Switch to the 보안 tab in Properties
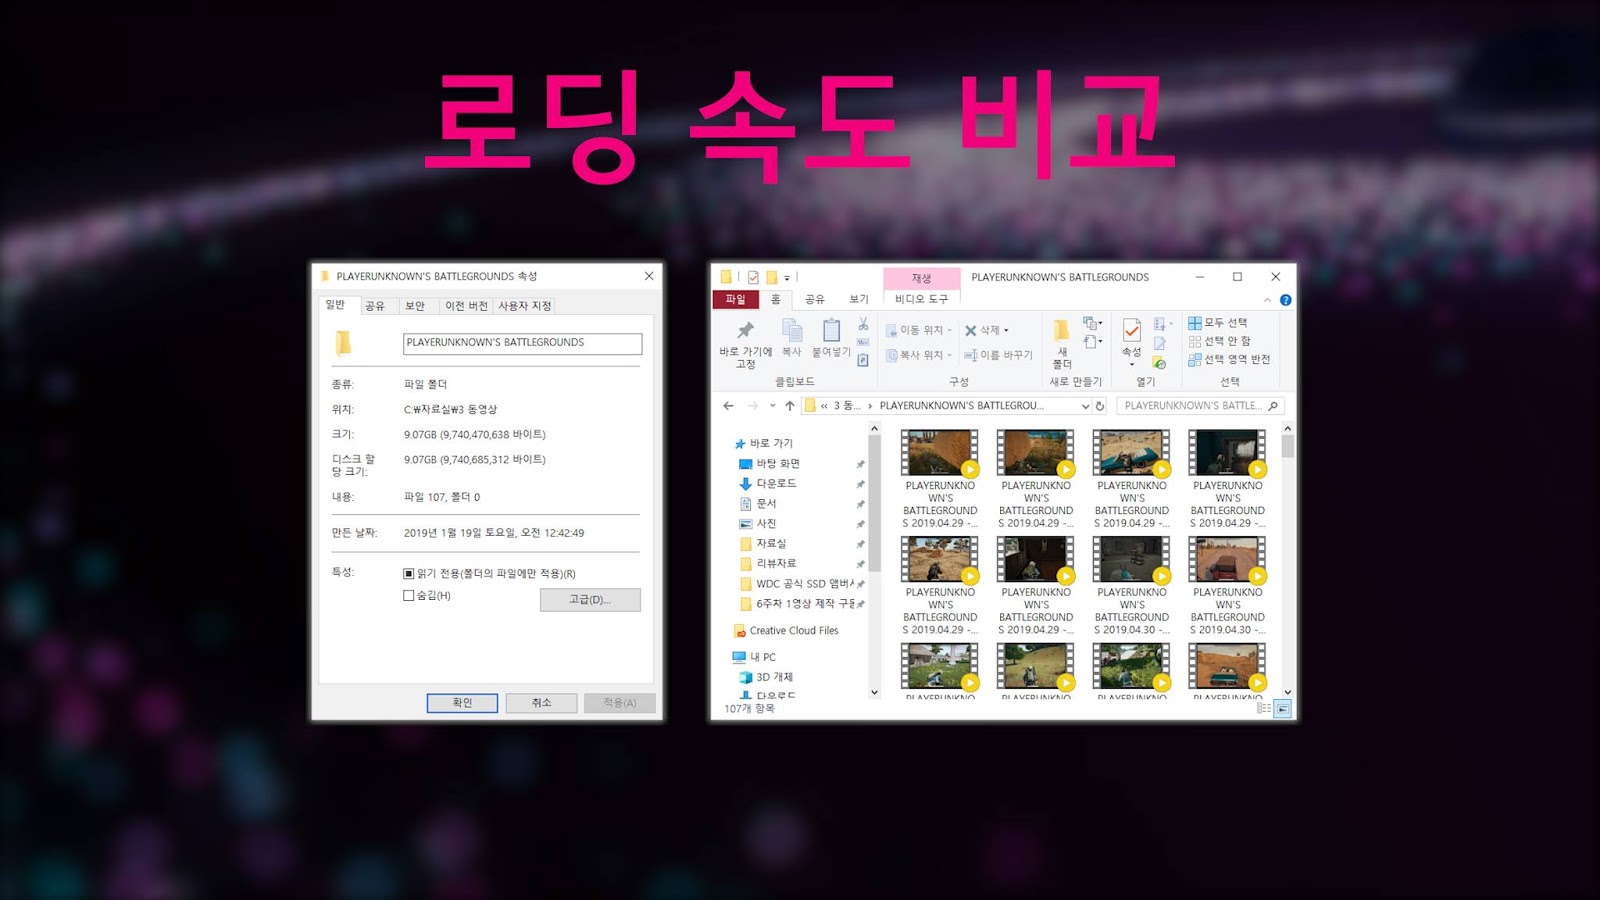Image resolution: width=1600 pixels, height=900 pixels. point(415,306)
